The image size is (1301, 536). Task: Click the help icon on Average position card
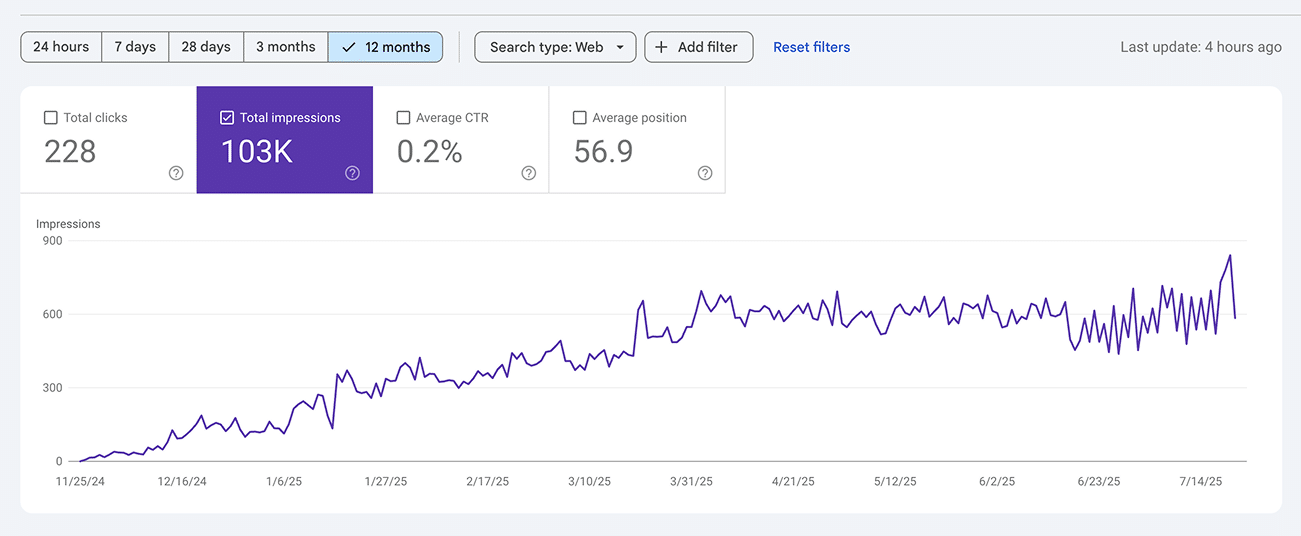point(705,173)
